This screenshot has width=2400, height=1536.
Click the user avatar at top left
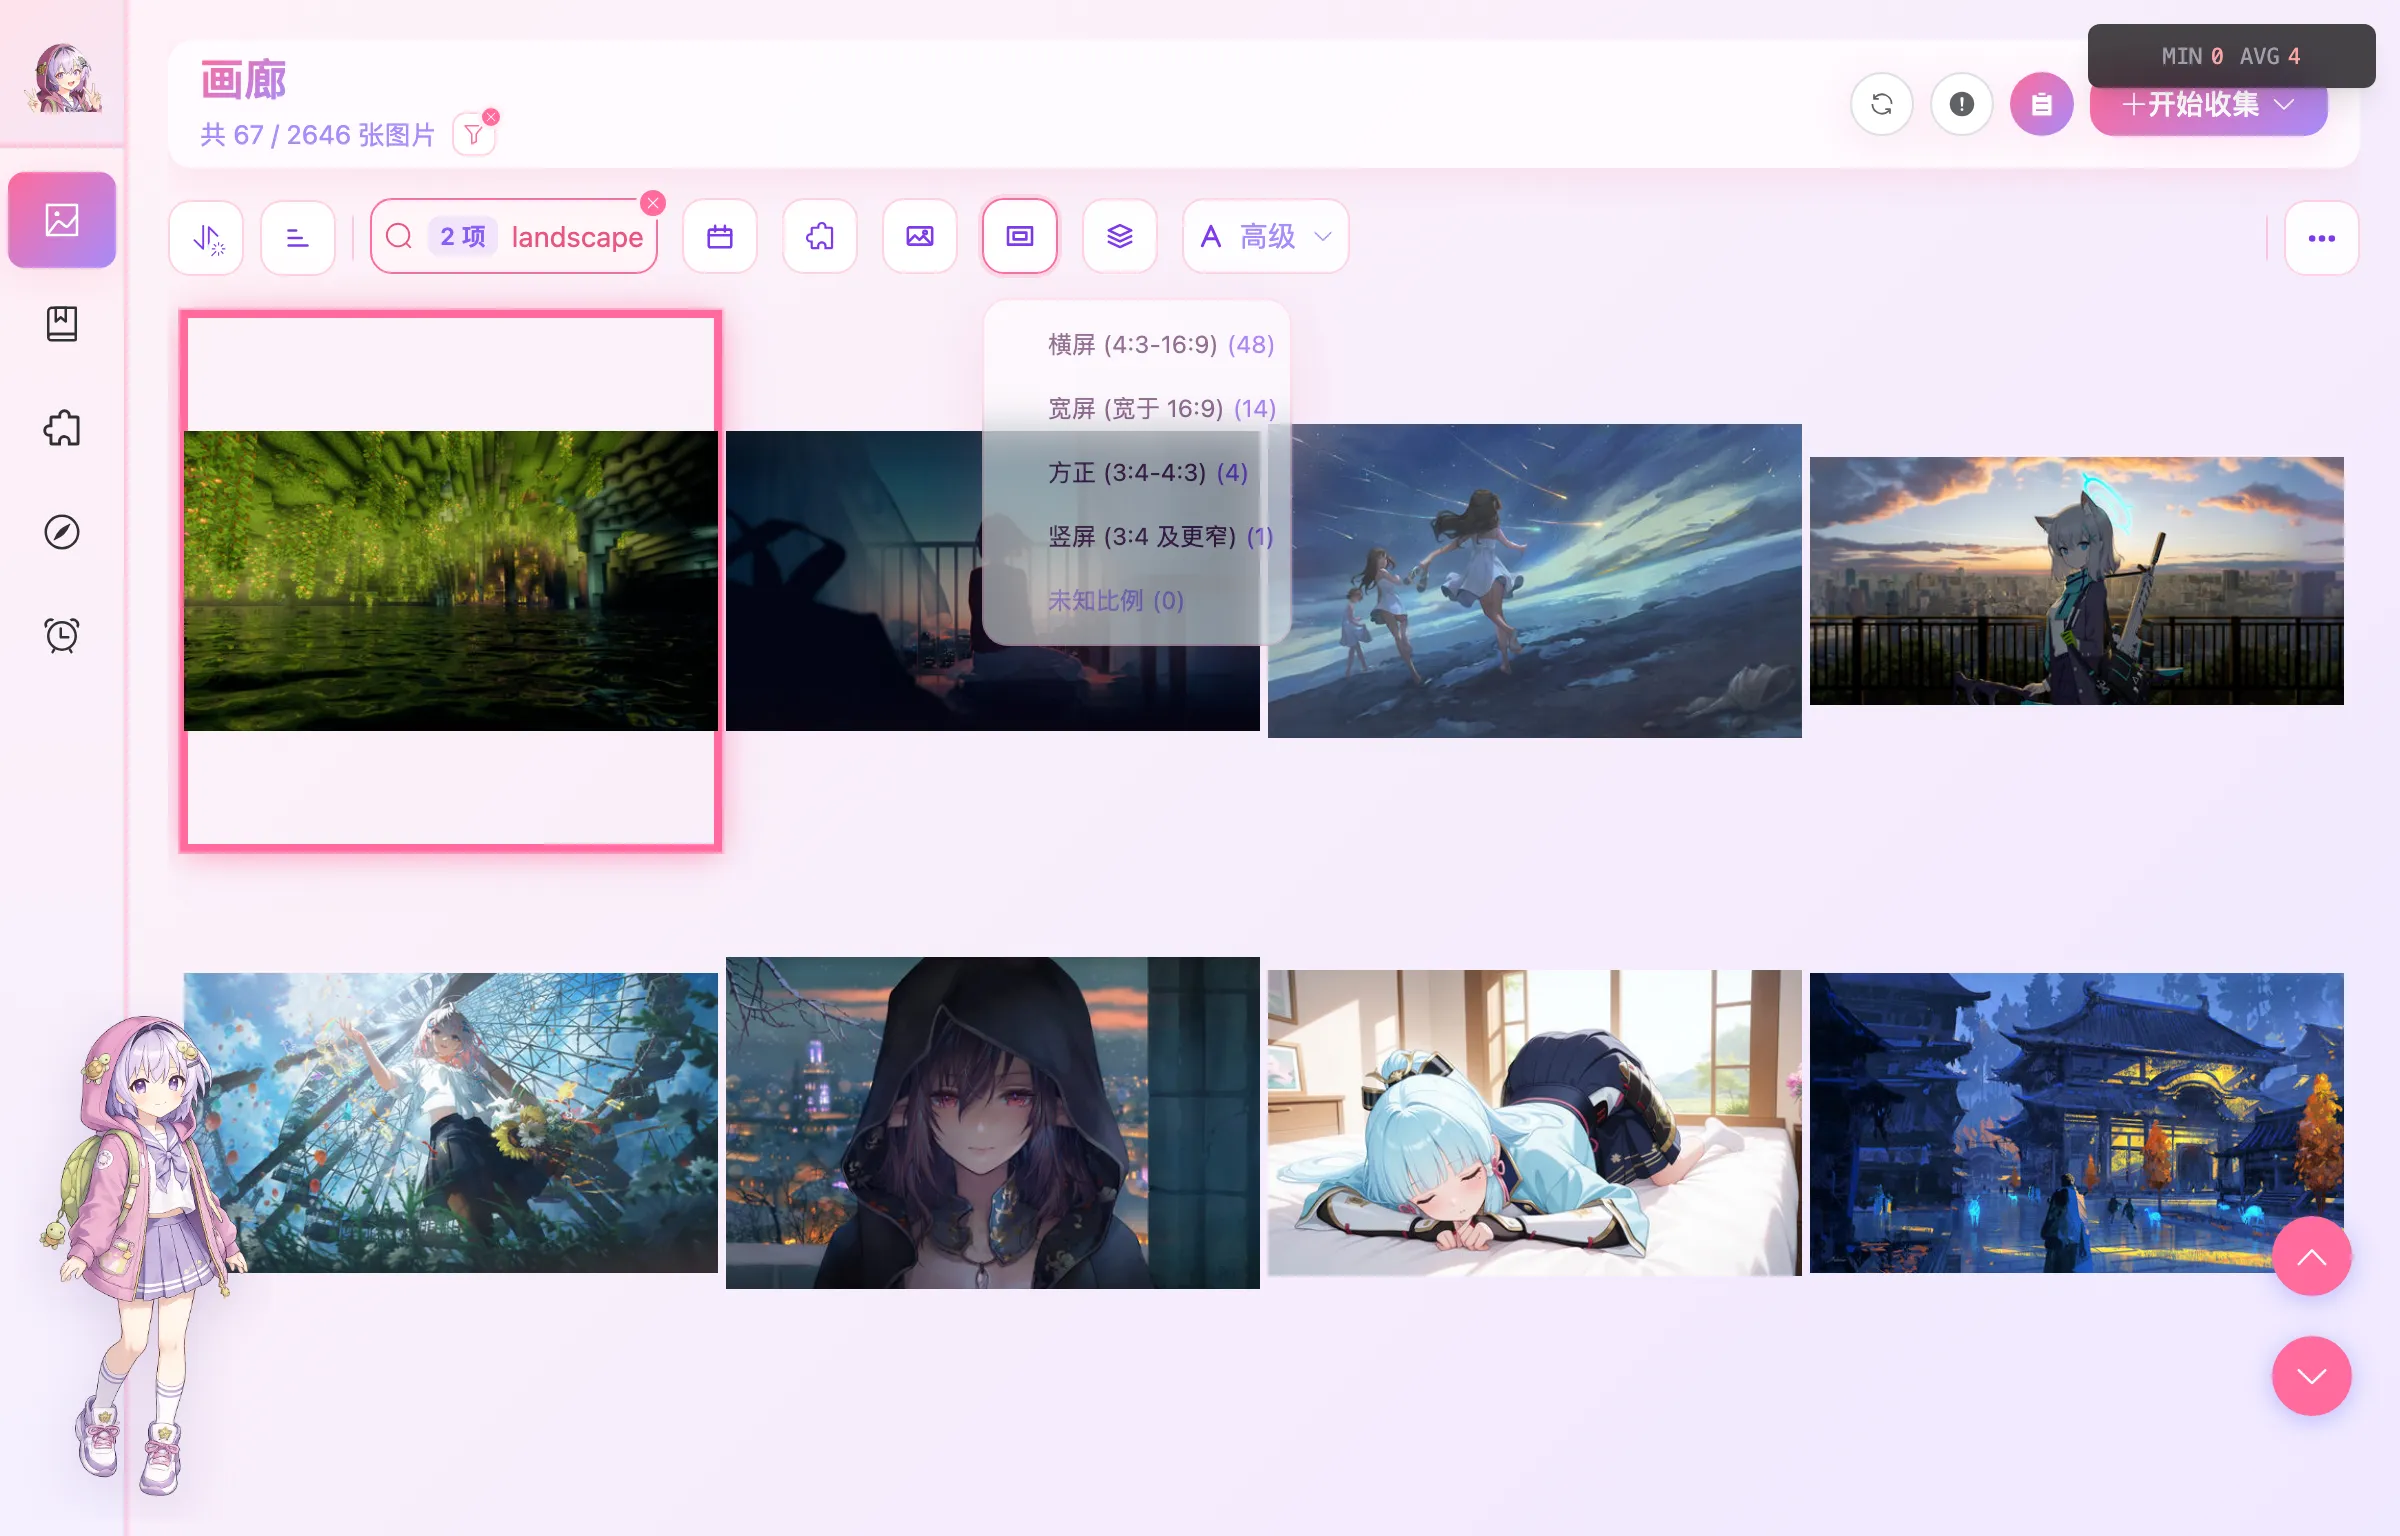tap(64, 78)
